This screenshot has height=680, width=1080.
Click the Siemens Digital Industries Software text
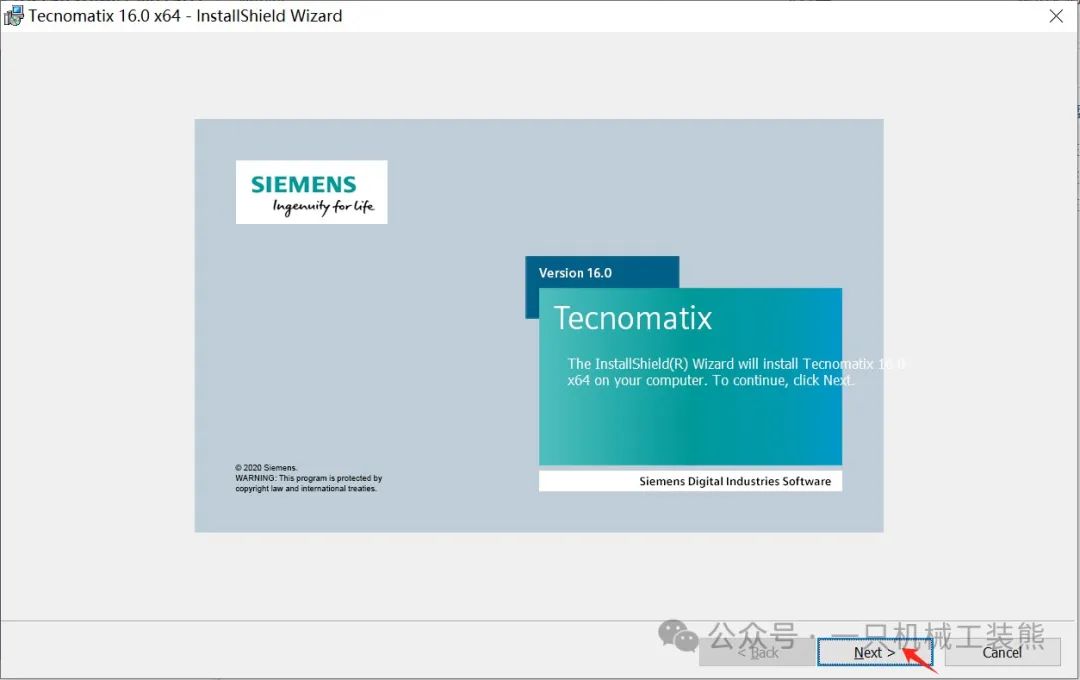click(735, 481)
